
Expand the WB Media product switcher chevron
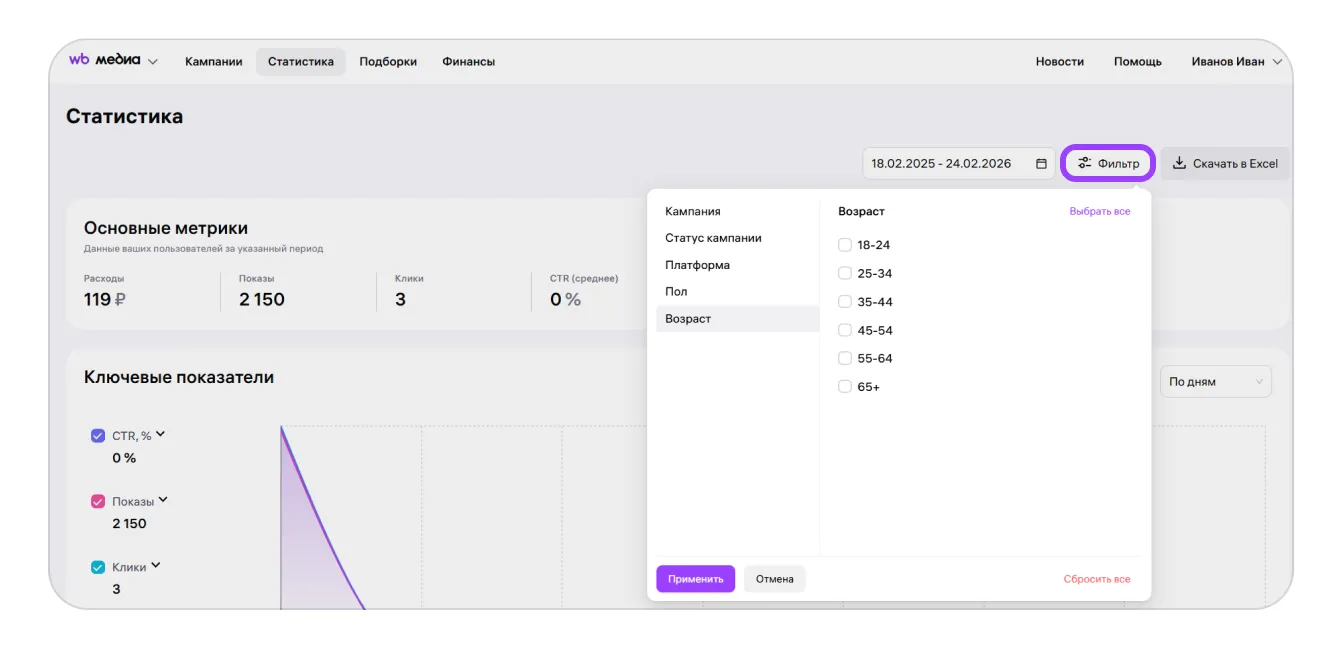[x=153, y=62]
